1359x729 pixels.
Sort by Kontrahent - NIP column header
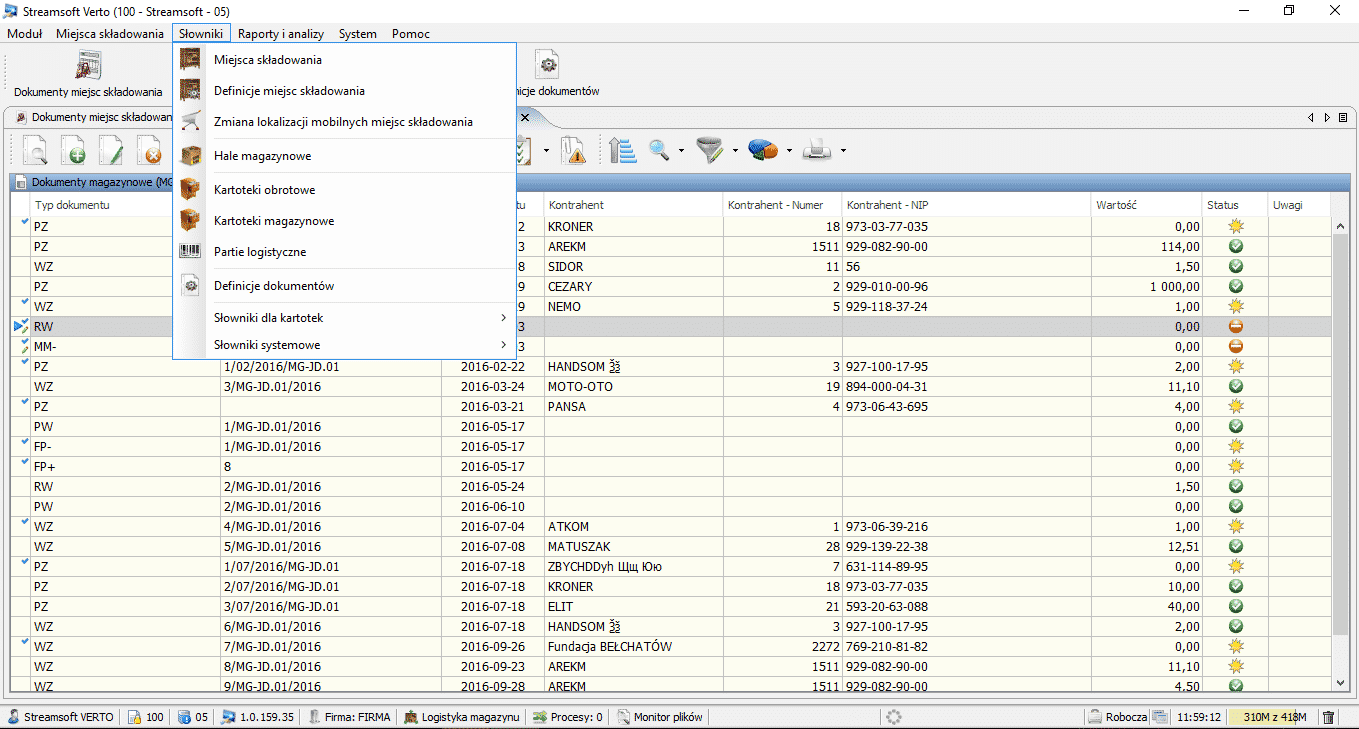[967, 205]
